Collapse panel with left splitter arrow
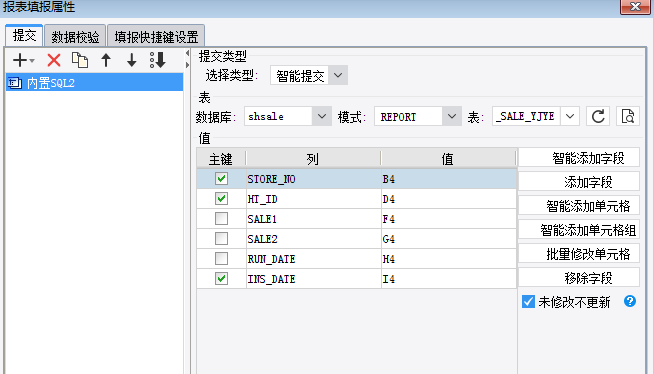This screenshot has width=654, height=374. pyautogui.click(x=187, y=53)
